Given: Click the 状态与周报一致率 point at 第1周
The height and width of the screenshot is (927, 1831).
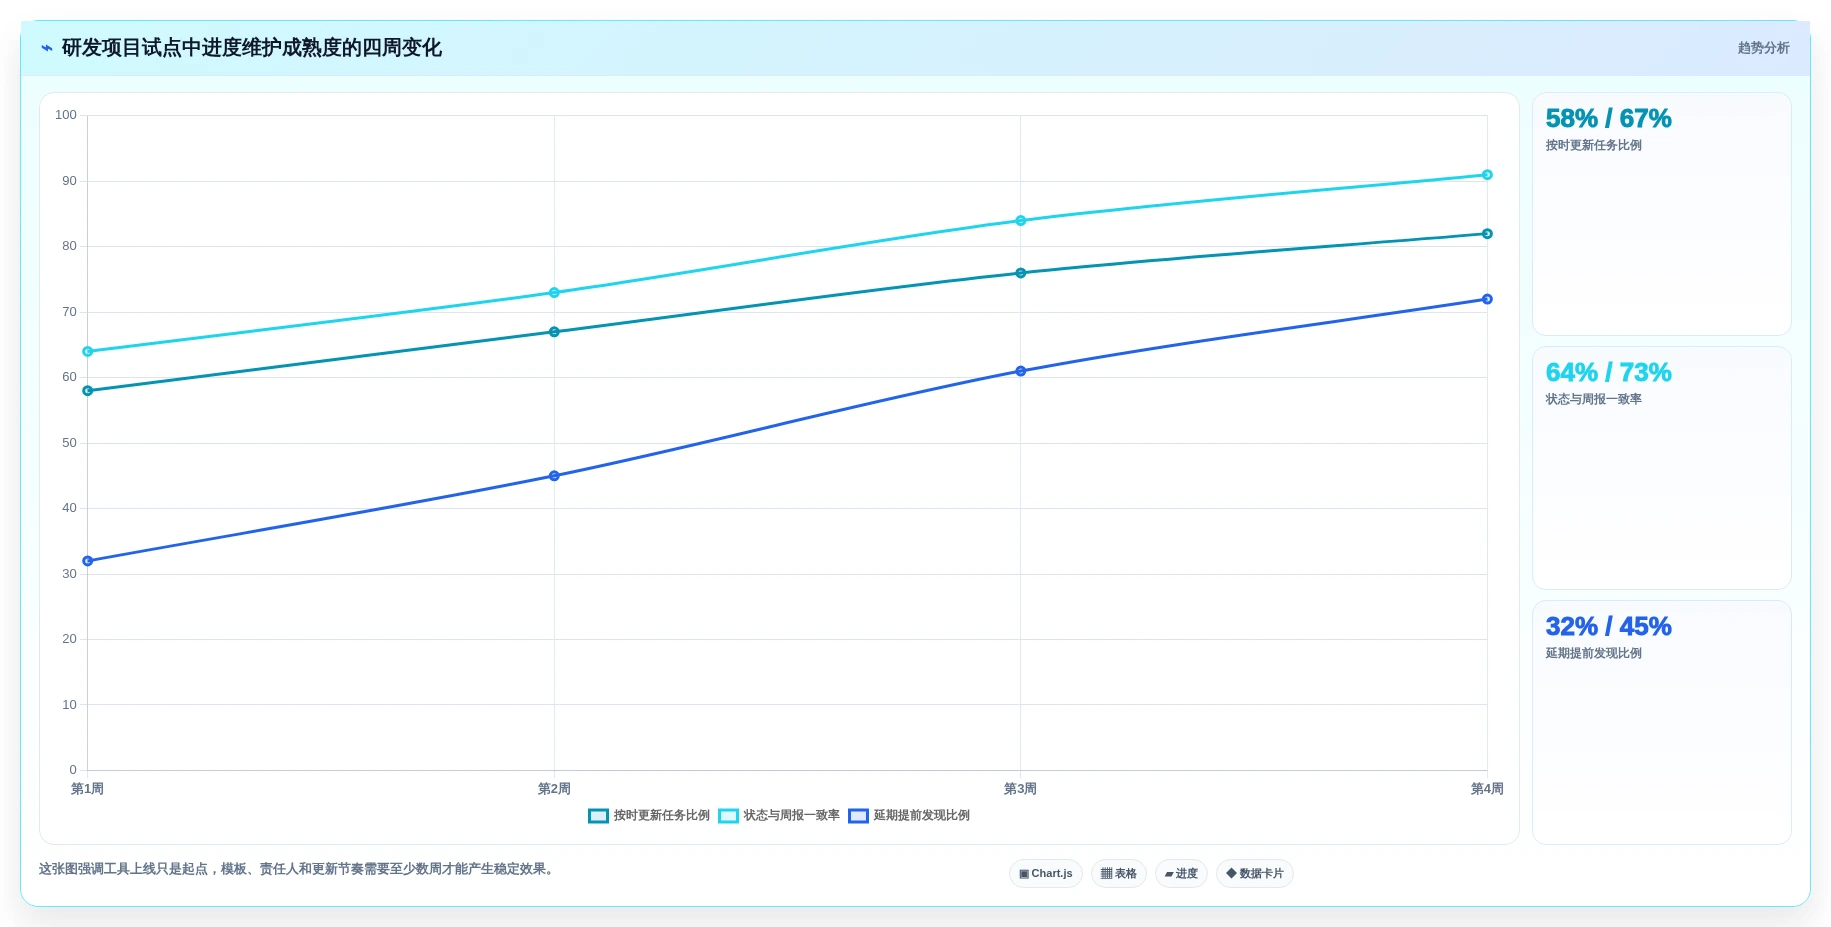Looking at the screenshot, I should 88,352.
